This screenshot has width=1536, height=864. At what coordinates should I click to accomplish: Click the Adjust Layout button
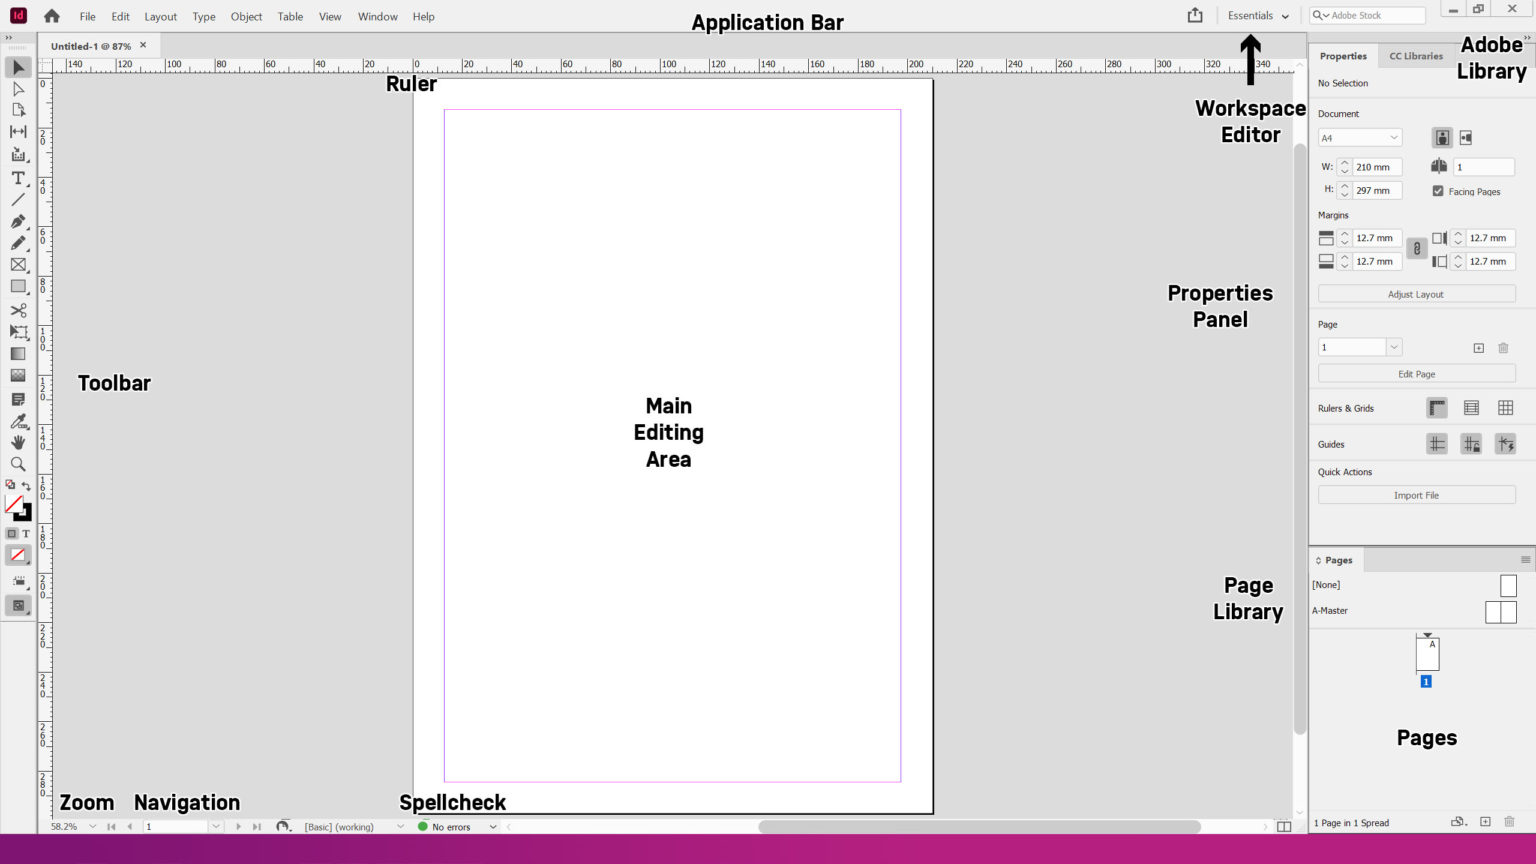[x=1416, y=293]
